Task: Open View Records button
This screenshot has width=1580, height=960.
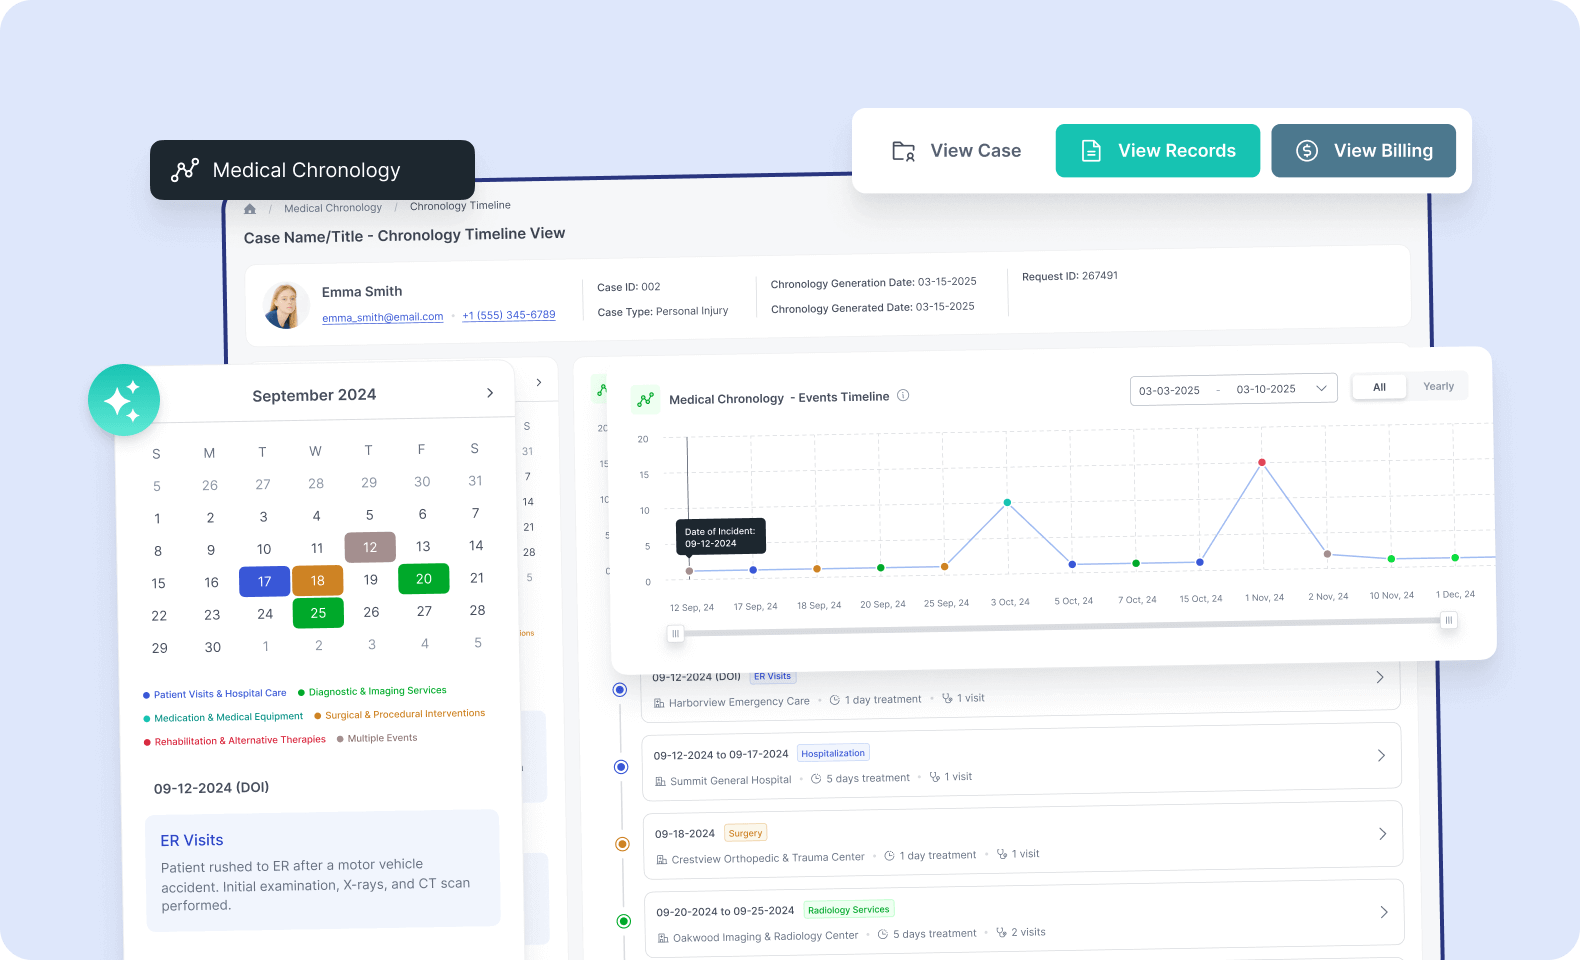Action: click(x=1157, y=151)
